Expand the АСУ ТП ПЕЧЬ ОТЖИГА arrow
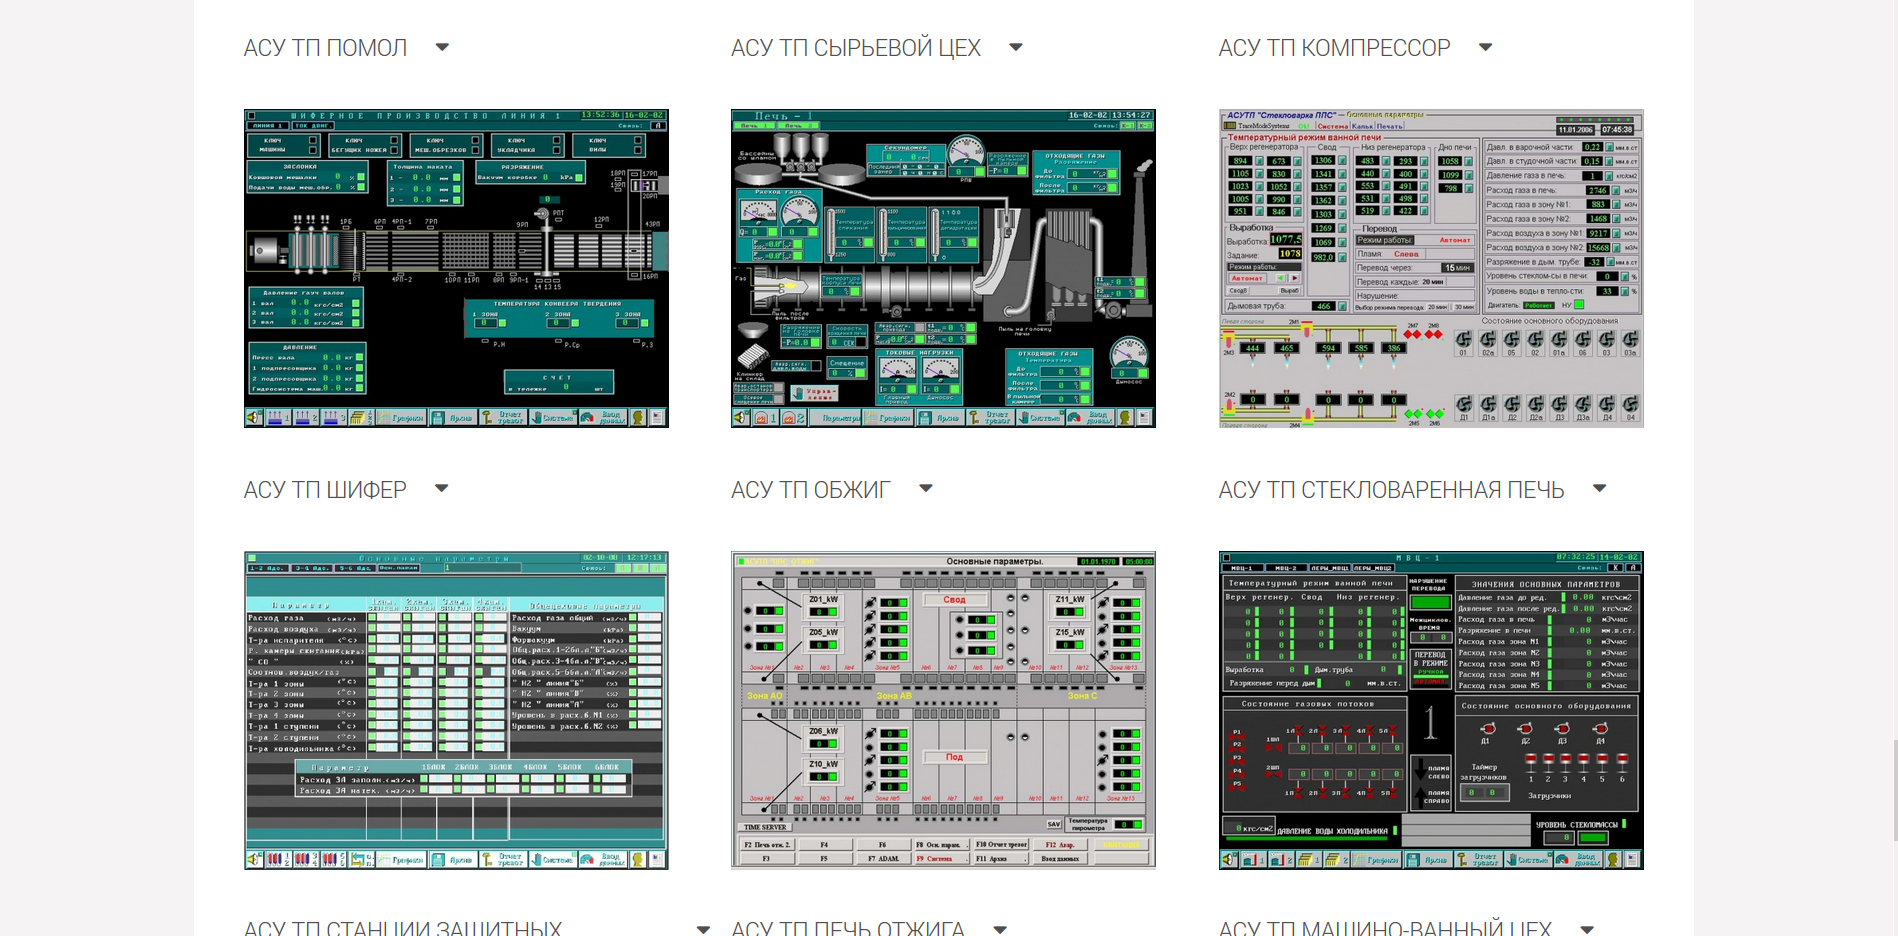The image size is (1898, 936). [999, 929]
